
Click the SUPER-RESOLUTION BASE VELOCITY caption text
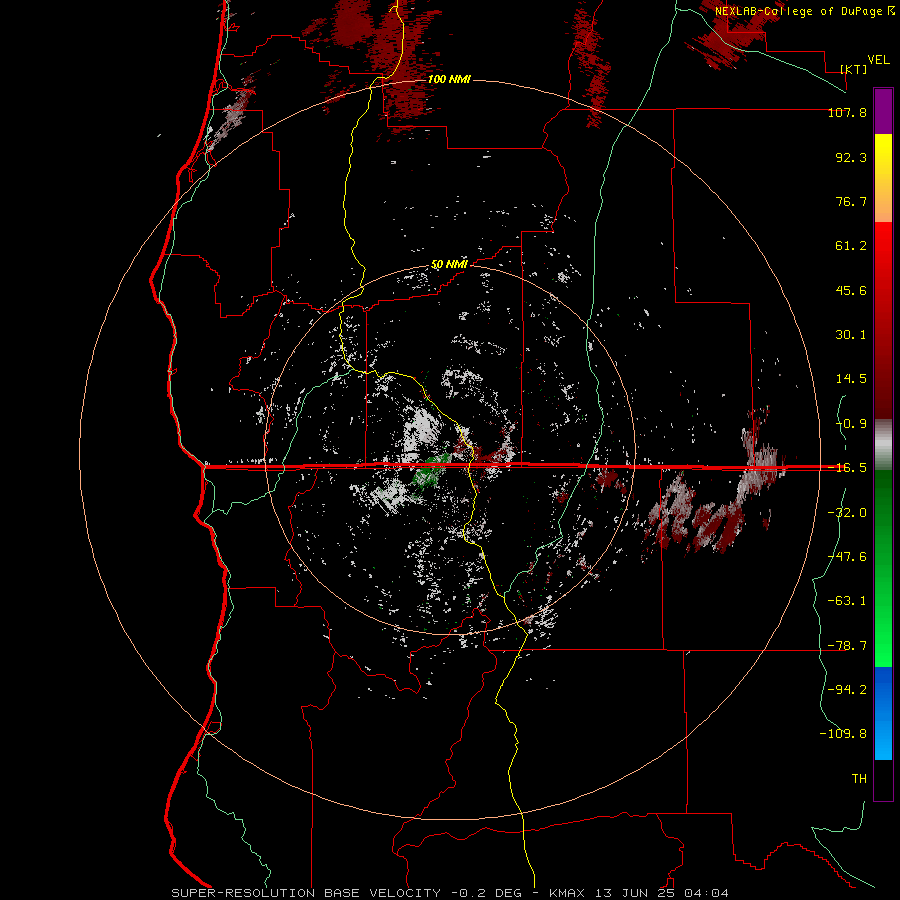307,893
